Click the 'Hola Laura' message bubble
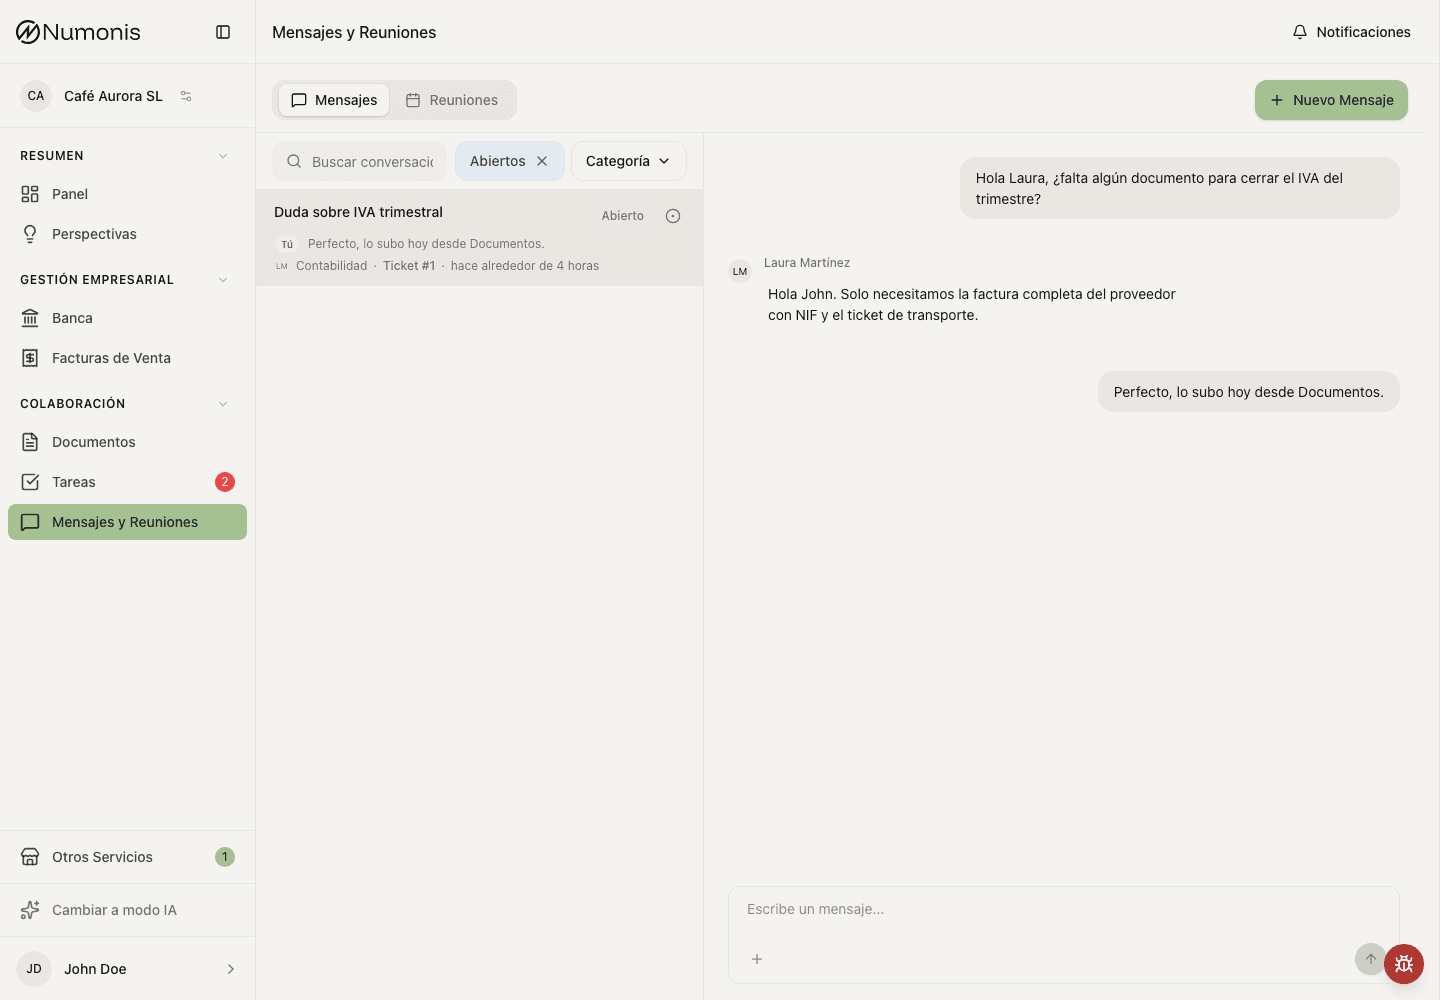 click(x=1180, y=188)
